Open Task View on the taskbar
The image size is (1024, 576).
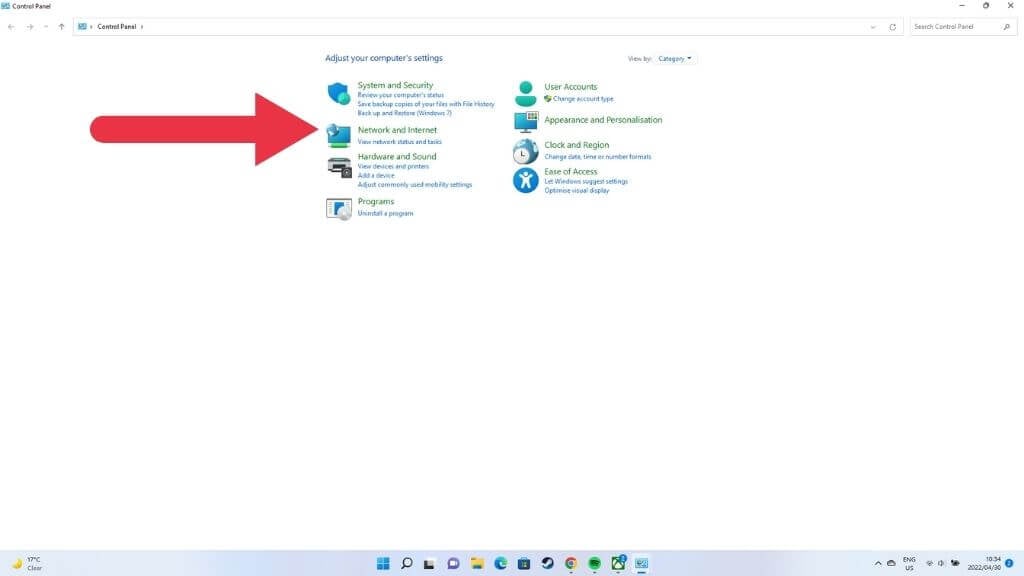pyautogui.click(x=429, y=564)
